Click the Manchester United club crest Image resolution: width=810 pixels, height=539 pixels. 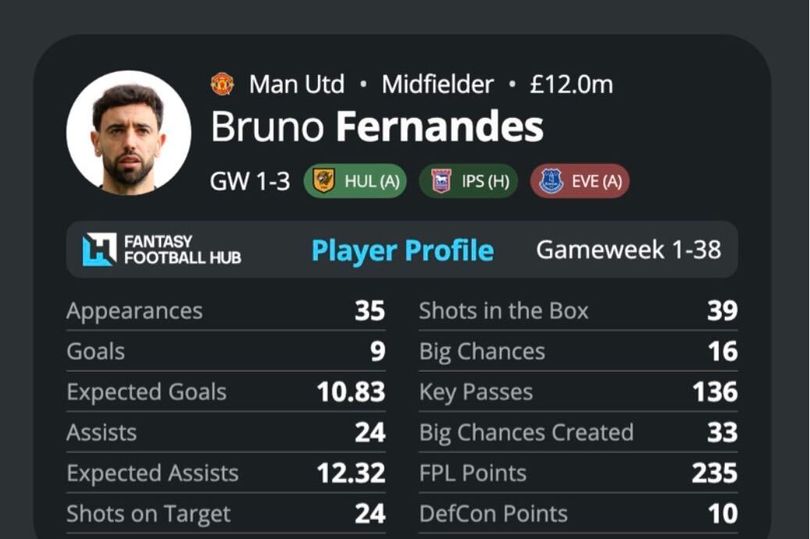(x=222, y=84)
